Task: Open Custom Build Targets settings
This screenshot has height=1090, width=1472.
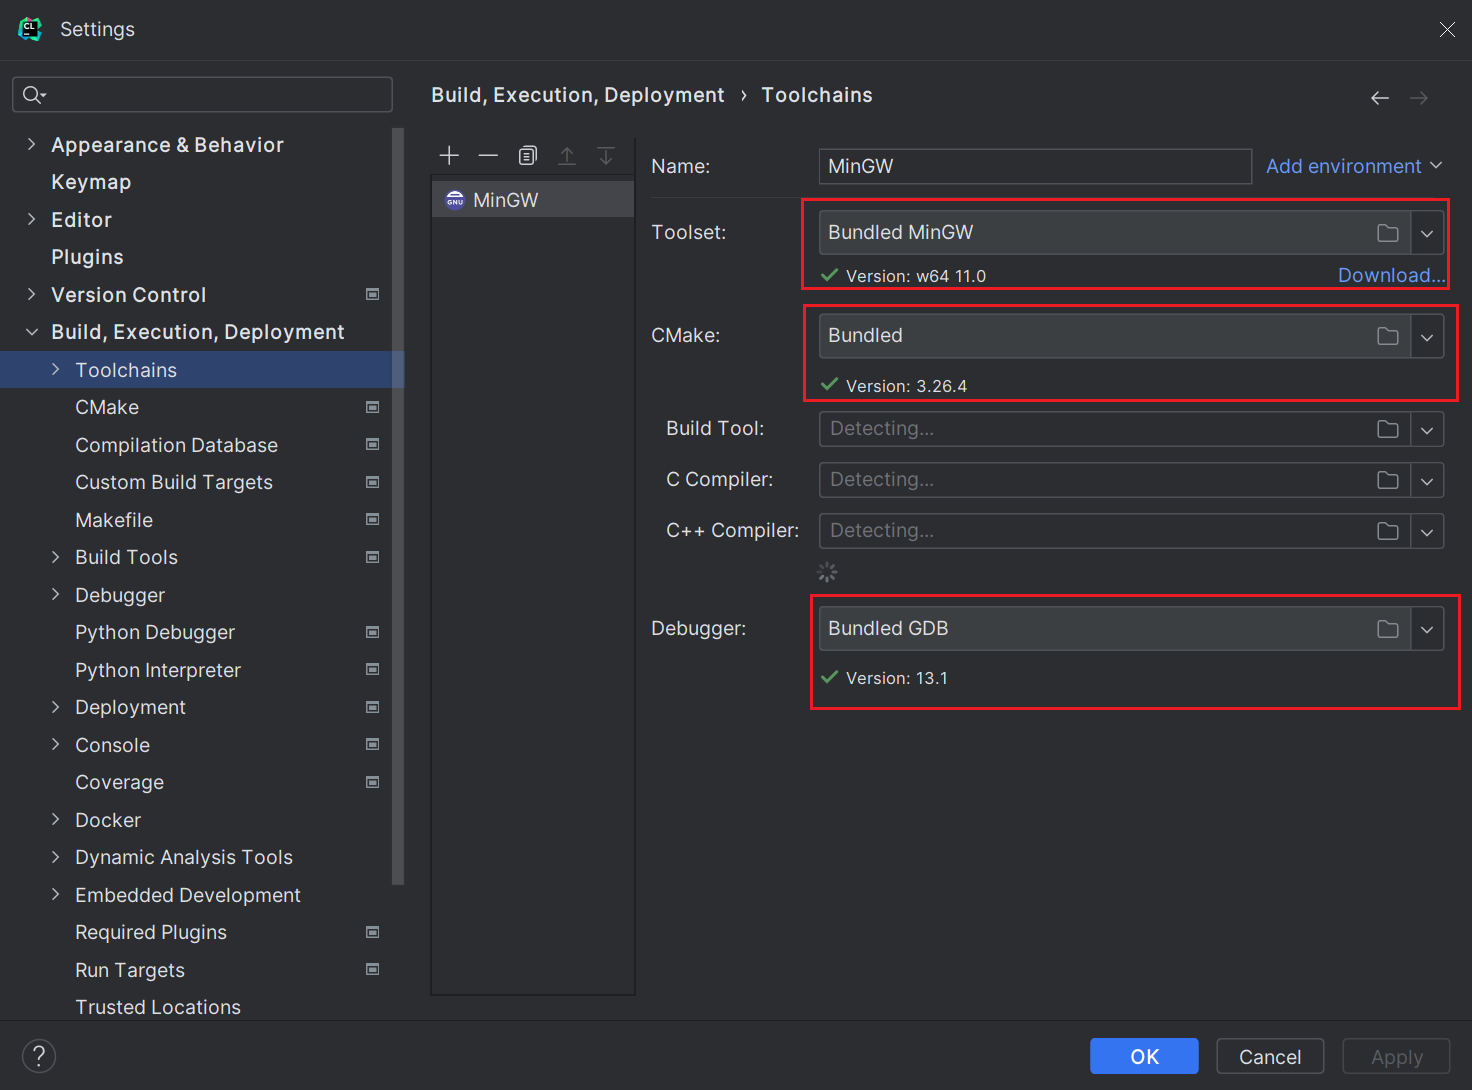Action: click(174, 482)
